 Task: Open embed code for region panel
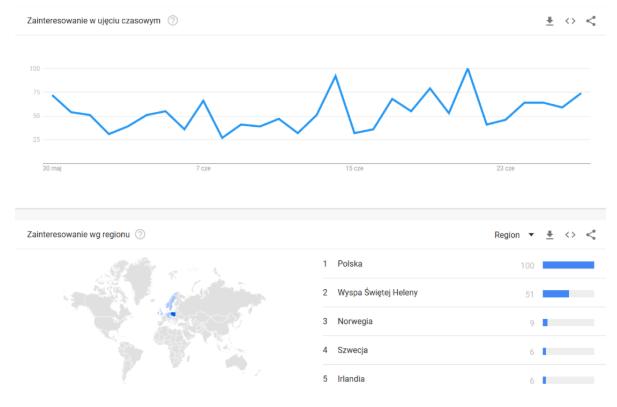click(x=570, y=234)
